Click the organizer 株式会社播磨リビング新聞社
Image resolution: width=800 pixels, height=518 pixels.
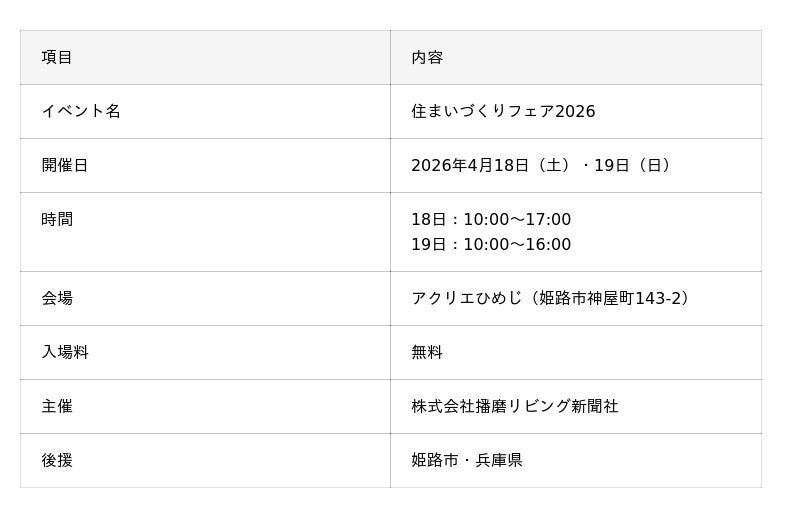click(515, 406)
